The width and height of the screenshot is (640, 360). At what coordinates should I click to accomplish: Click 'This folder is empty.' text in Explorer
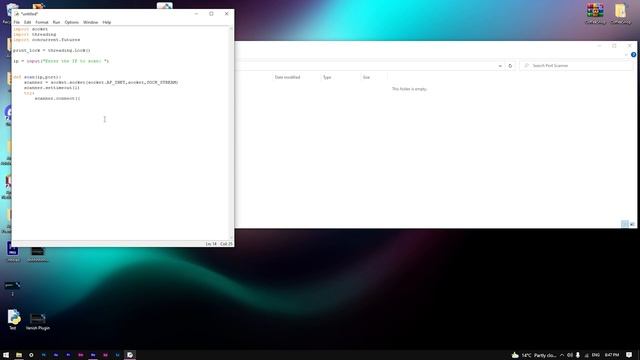409,89
